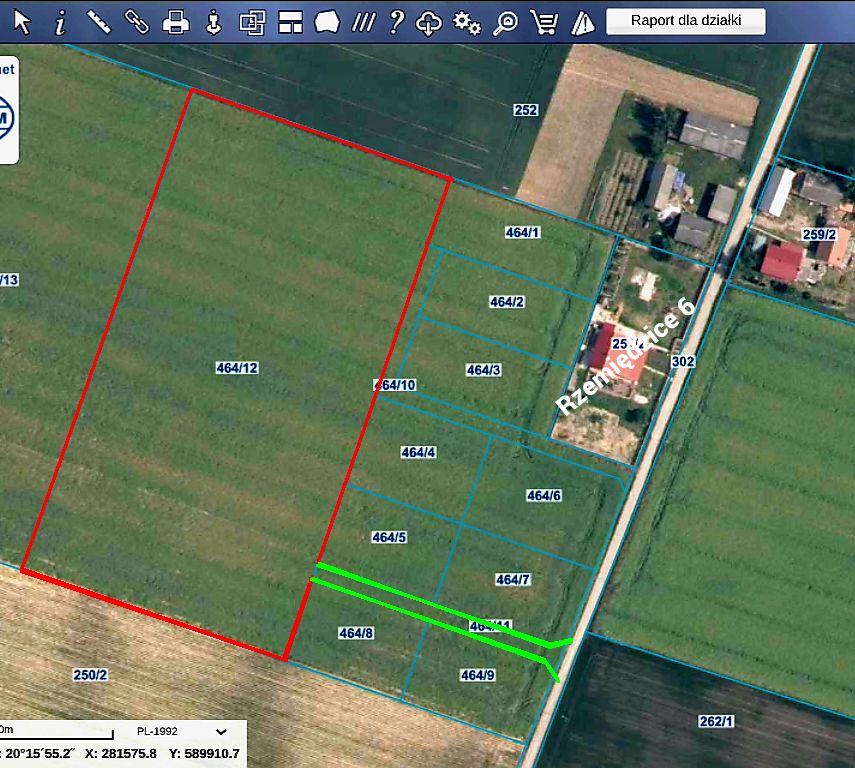Open the print map tool

click(176, 23)
